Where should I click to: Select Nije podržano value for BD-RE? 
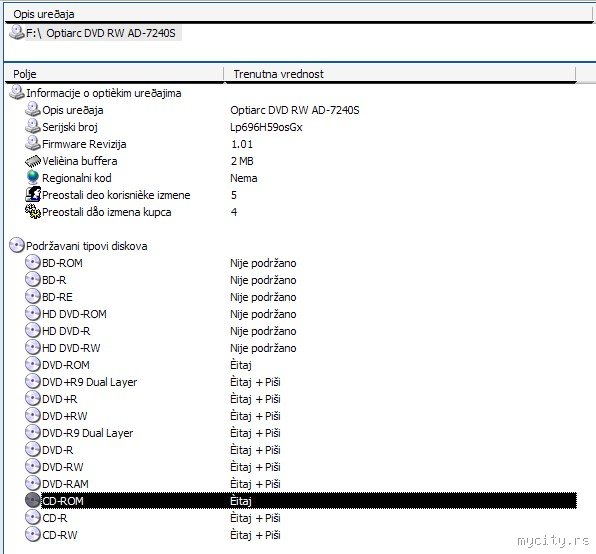pyautogui.click(x=263, y=297)
